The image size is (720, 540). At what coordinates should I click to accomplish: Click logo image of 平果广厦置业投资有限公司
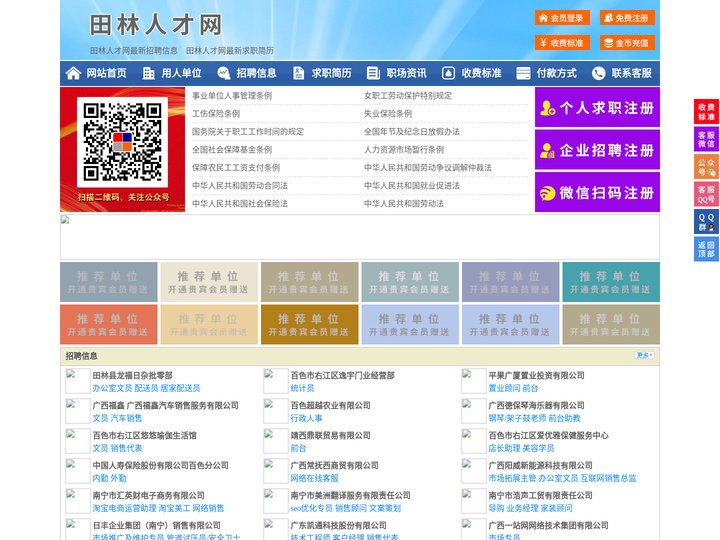473,381
